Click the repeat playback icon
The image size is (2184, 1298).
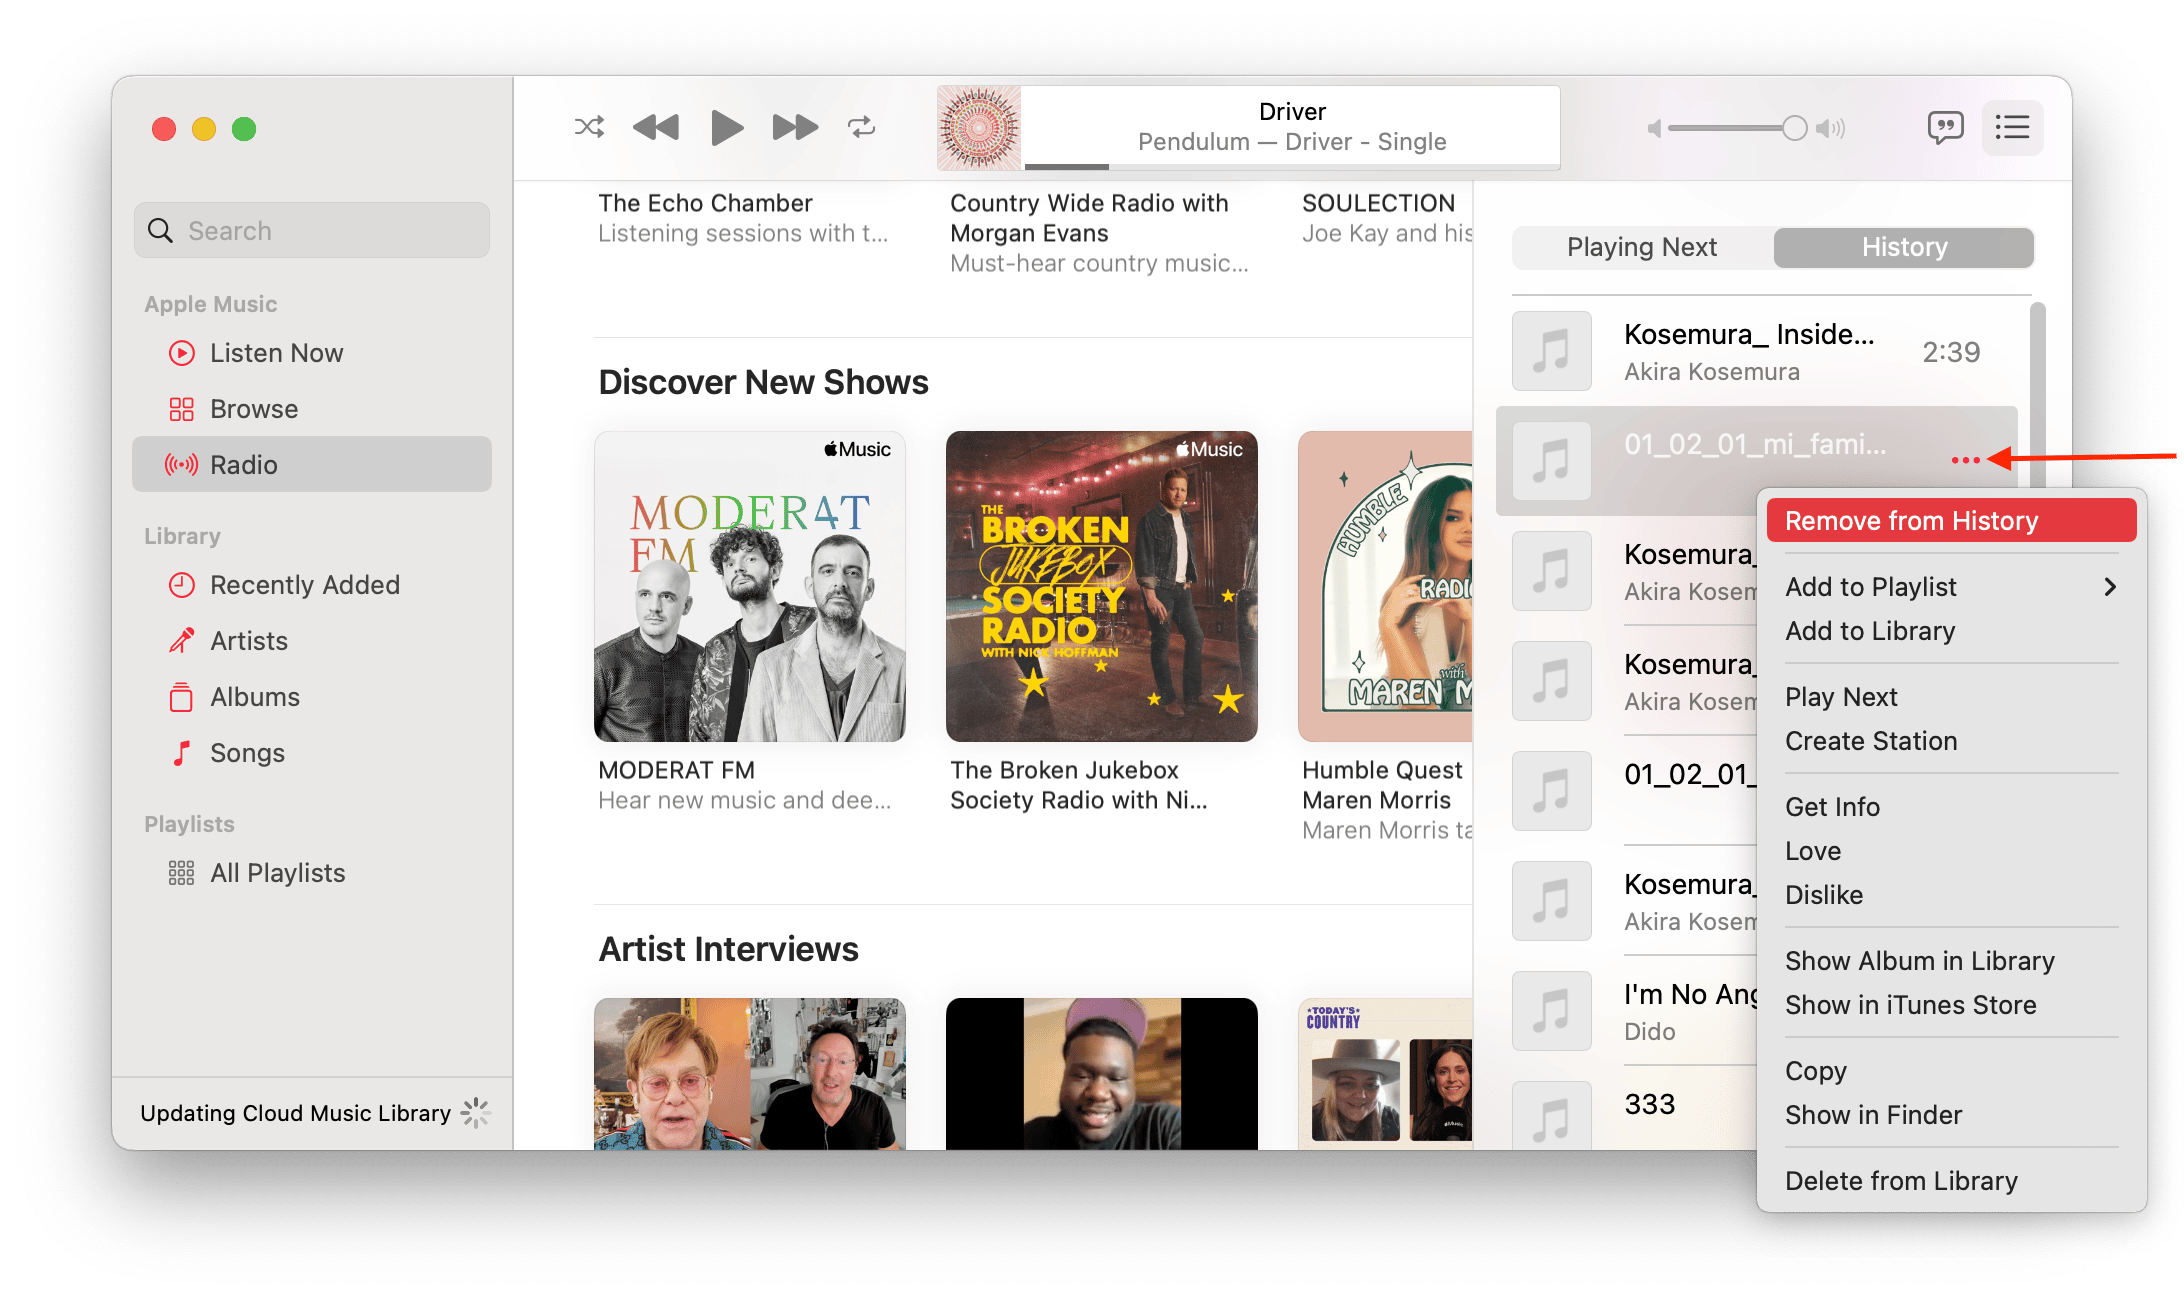coord(860,130)
